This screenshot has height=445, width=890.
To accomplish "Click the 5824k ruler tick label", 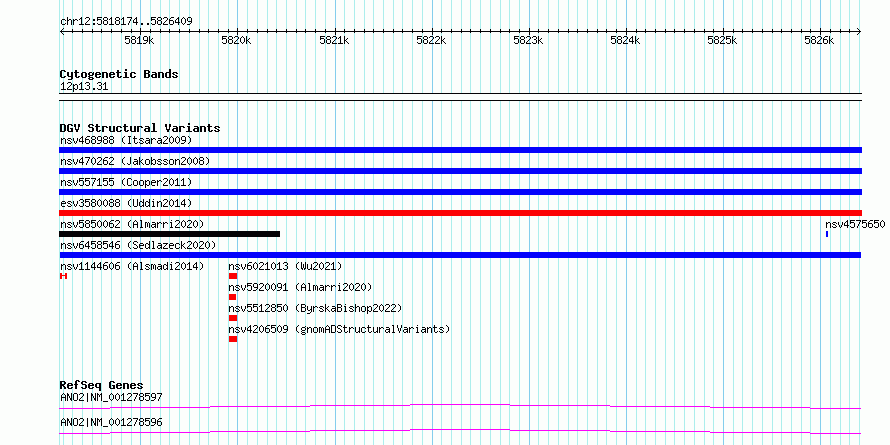I will (624, 41).
